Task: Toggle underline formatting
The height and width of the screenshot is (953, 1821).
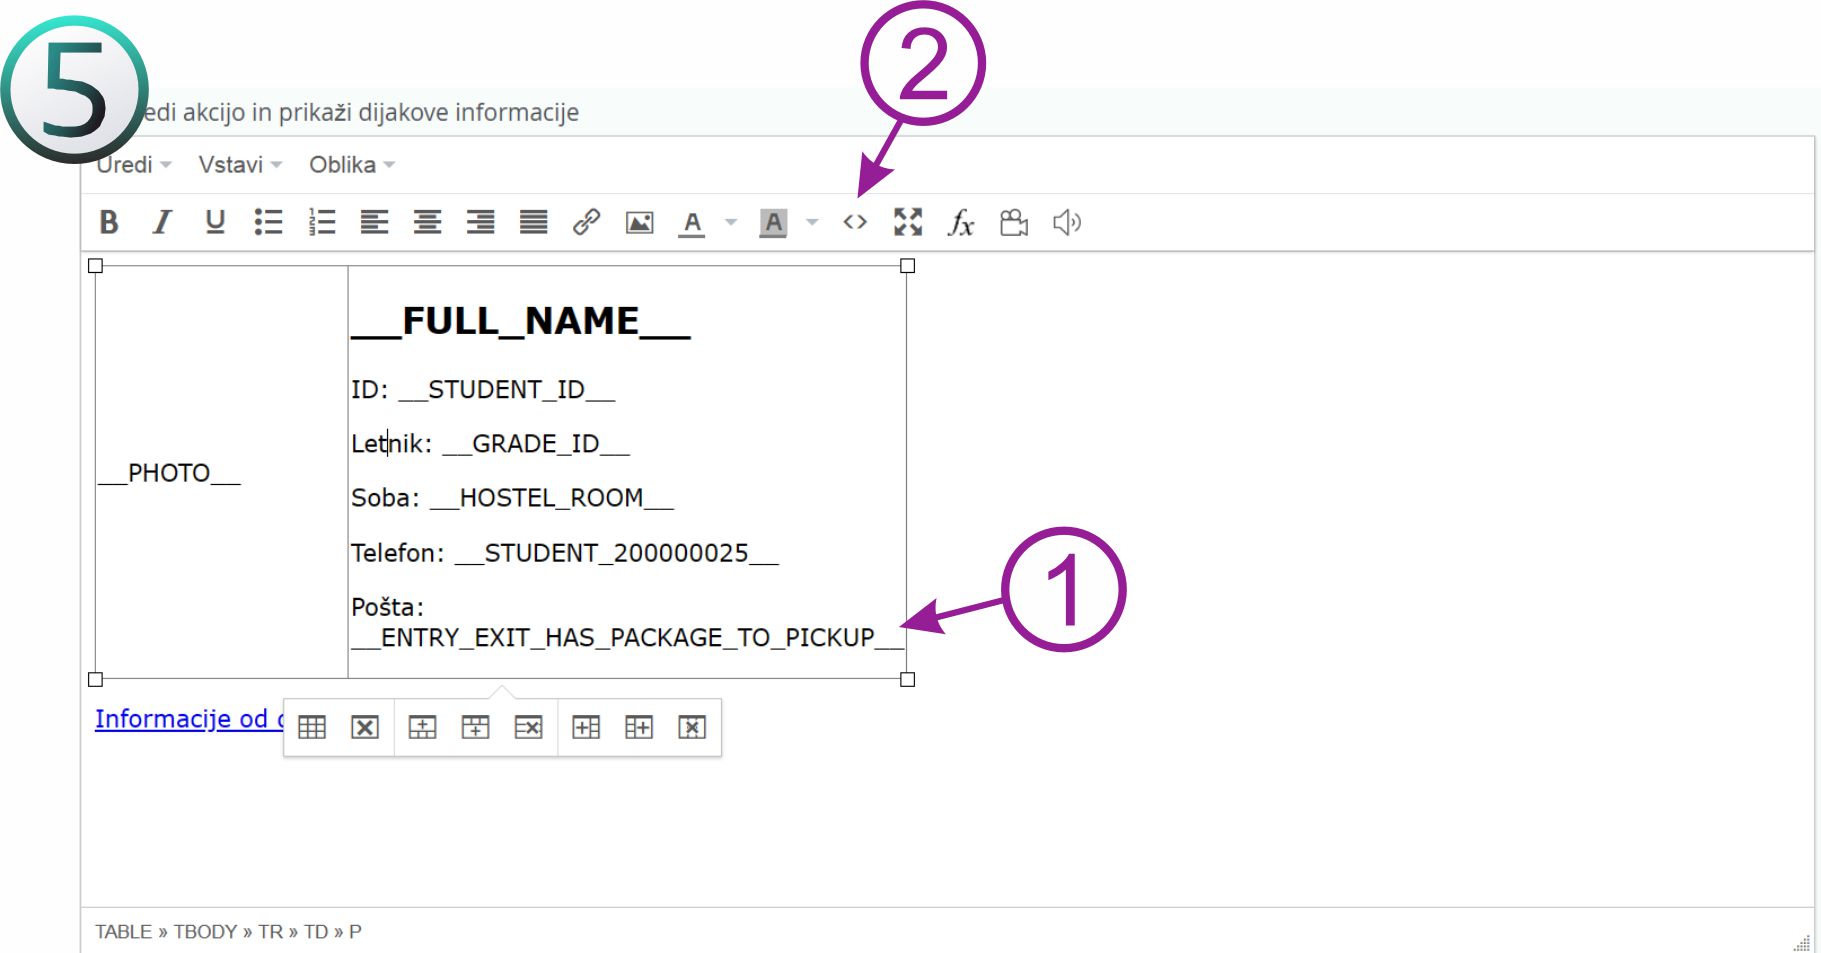Action: [214, 222]
